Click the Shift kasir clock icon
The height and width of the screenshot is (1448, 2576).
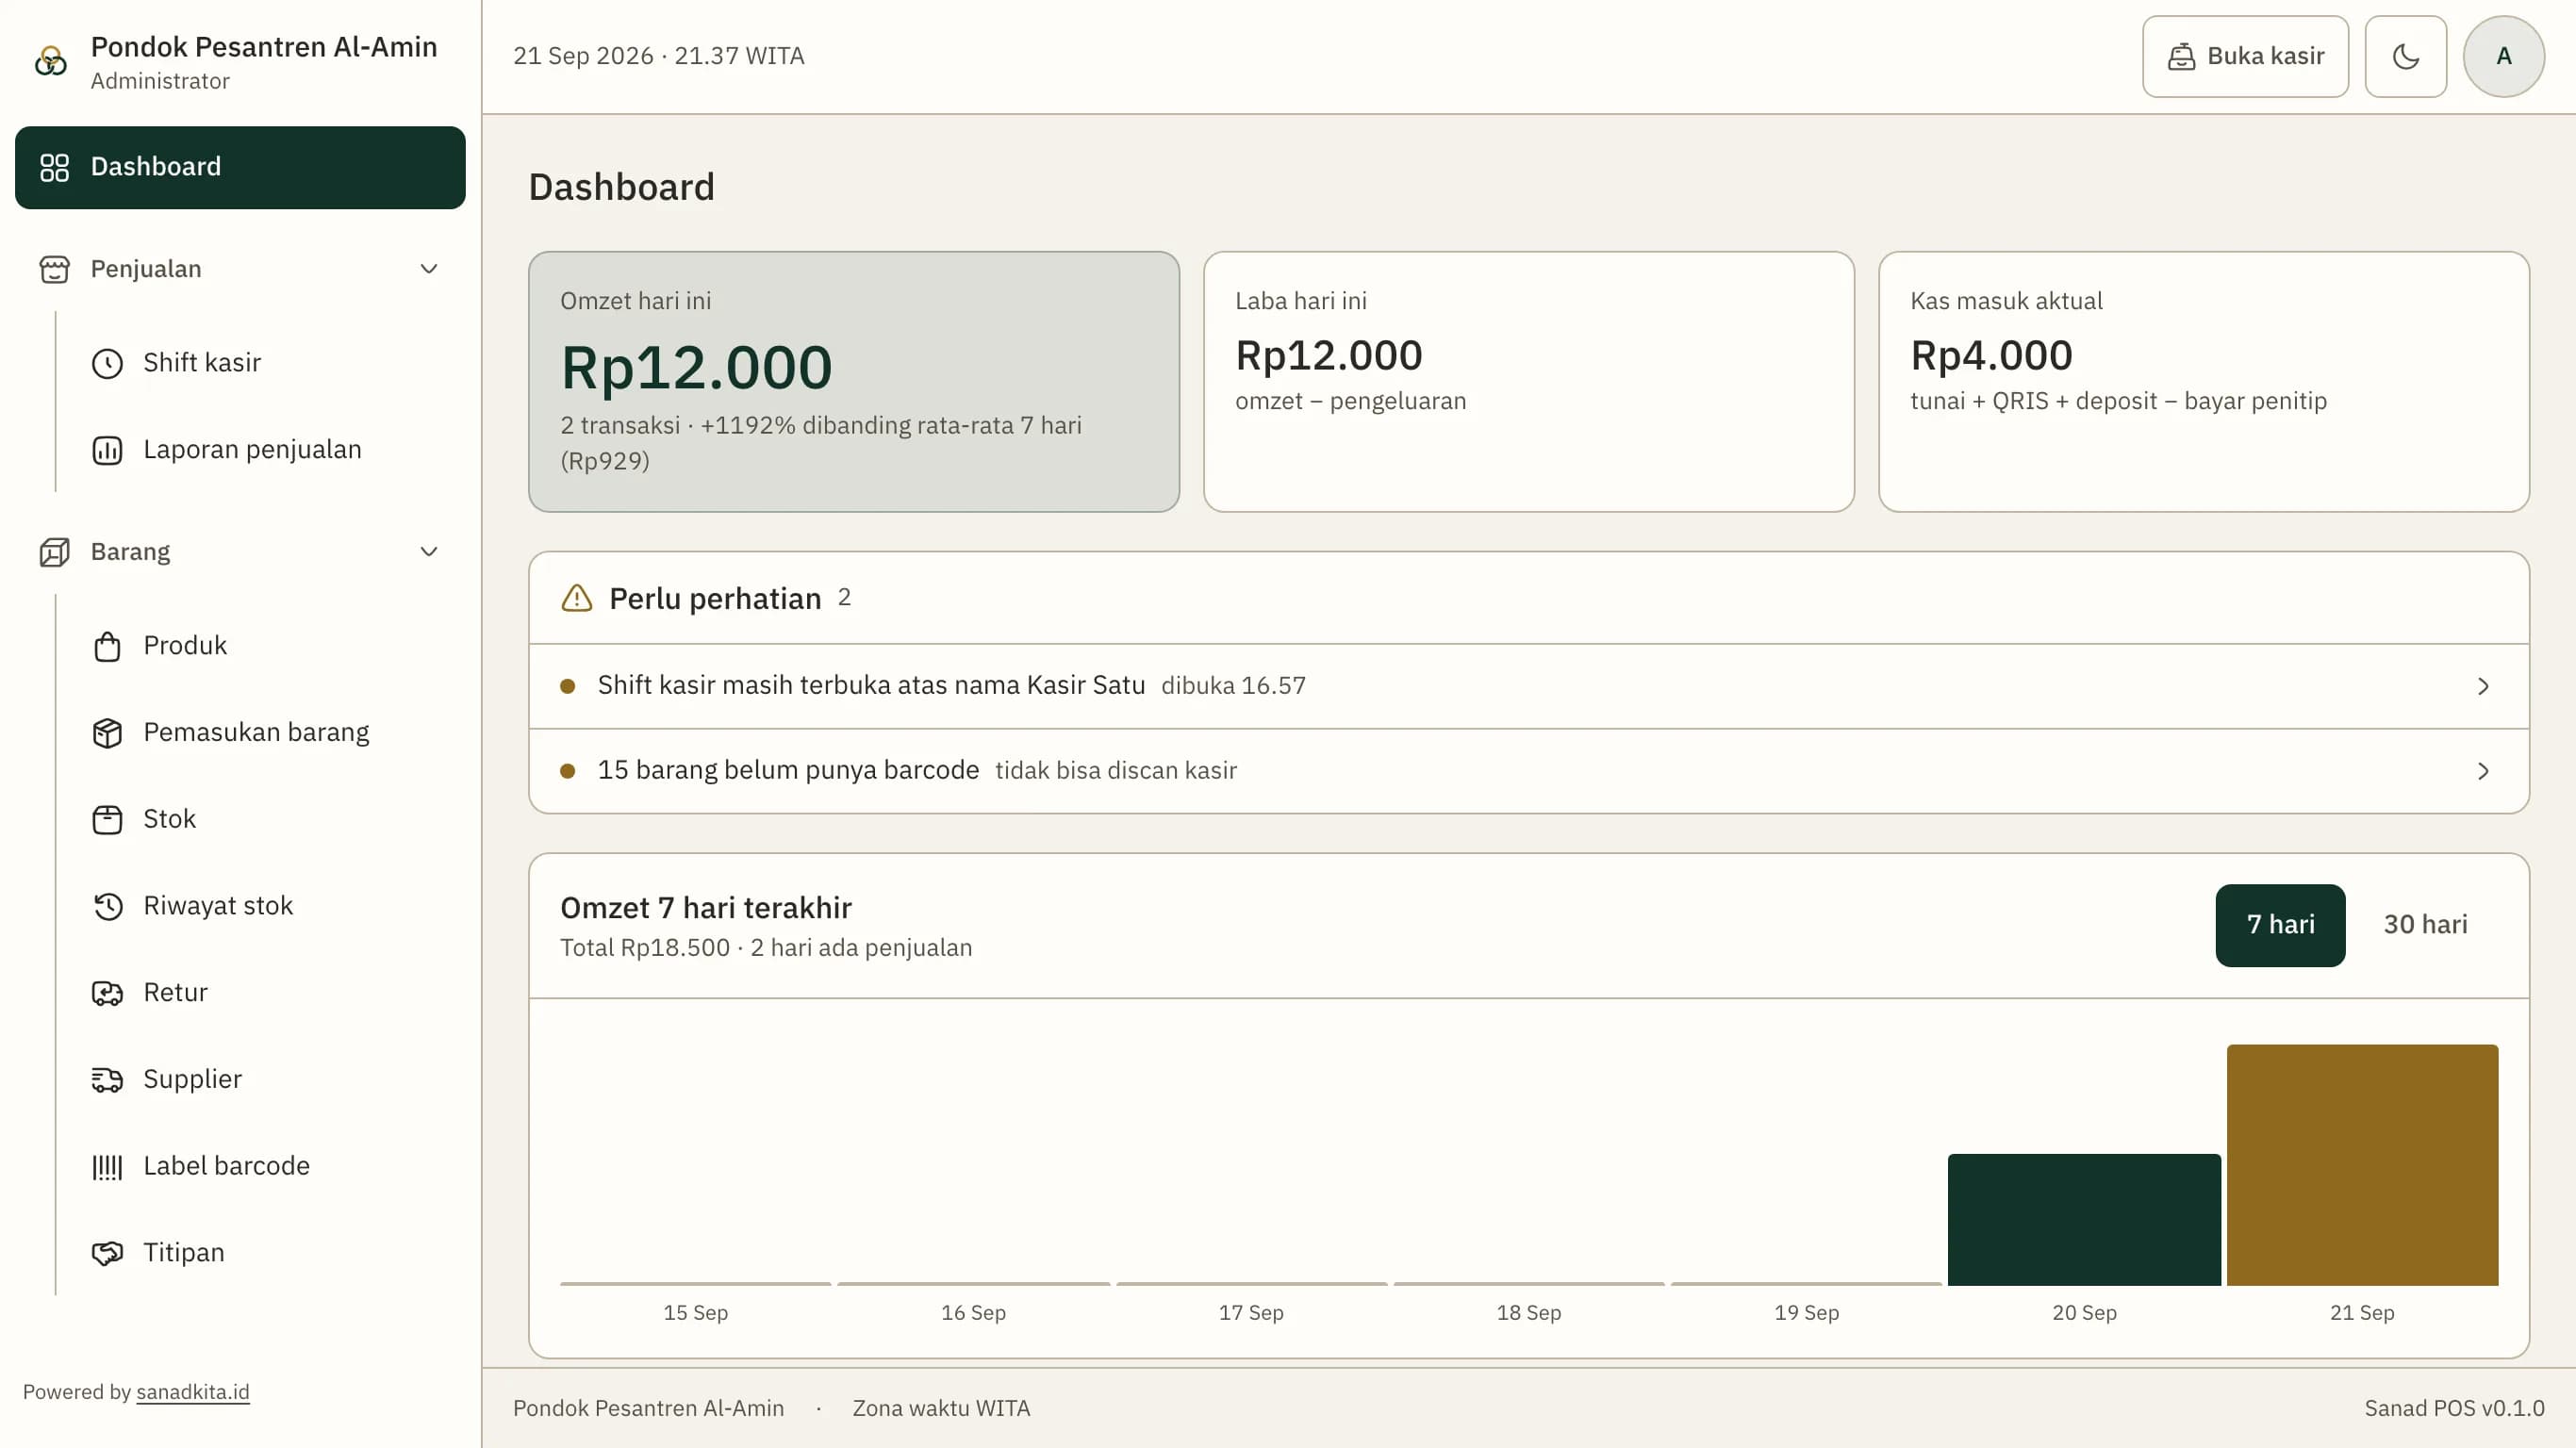(x=107, y=363)
